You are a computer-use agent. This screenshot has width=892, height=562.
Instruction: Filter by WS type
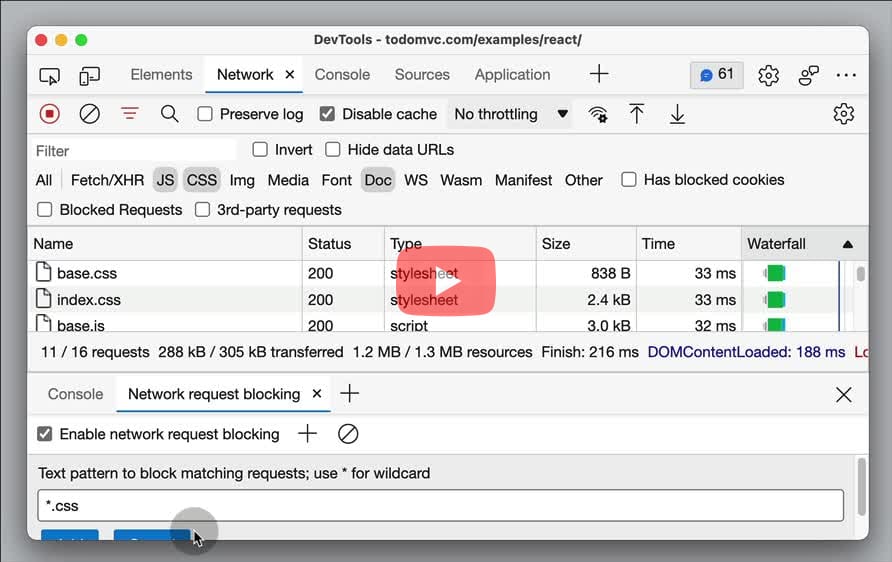coord(416,180)
